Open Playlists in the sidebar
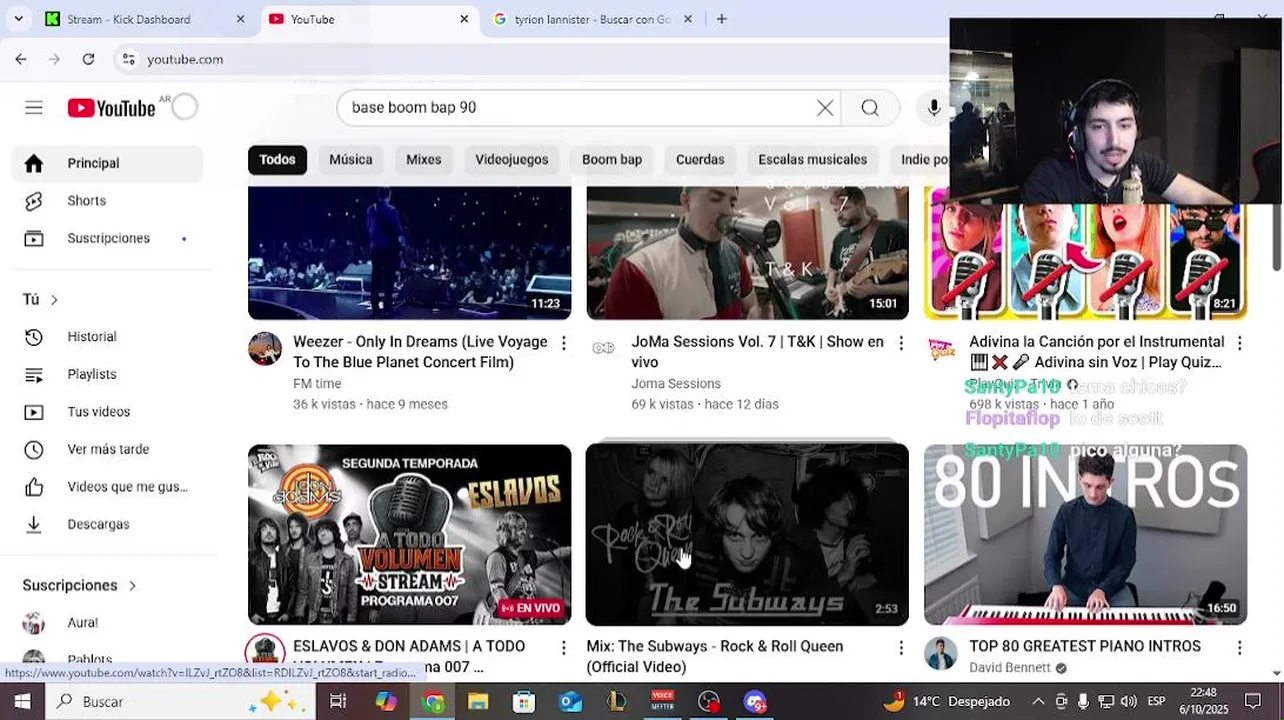 coord(107,374)
